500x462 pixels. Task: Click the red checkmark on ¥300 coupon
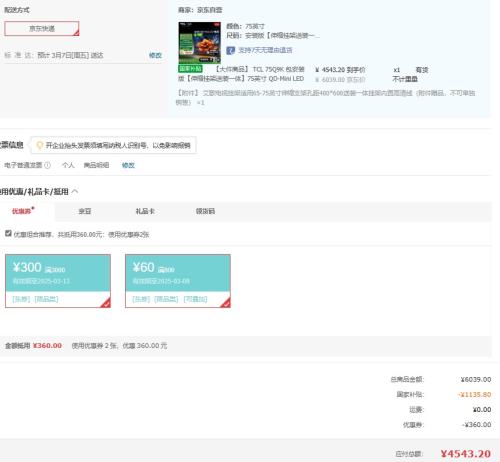click(x=106, y=303)
